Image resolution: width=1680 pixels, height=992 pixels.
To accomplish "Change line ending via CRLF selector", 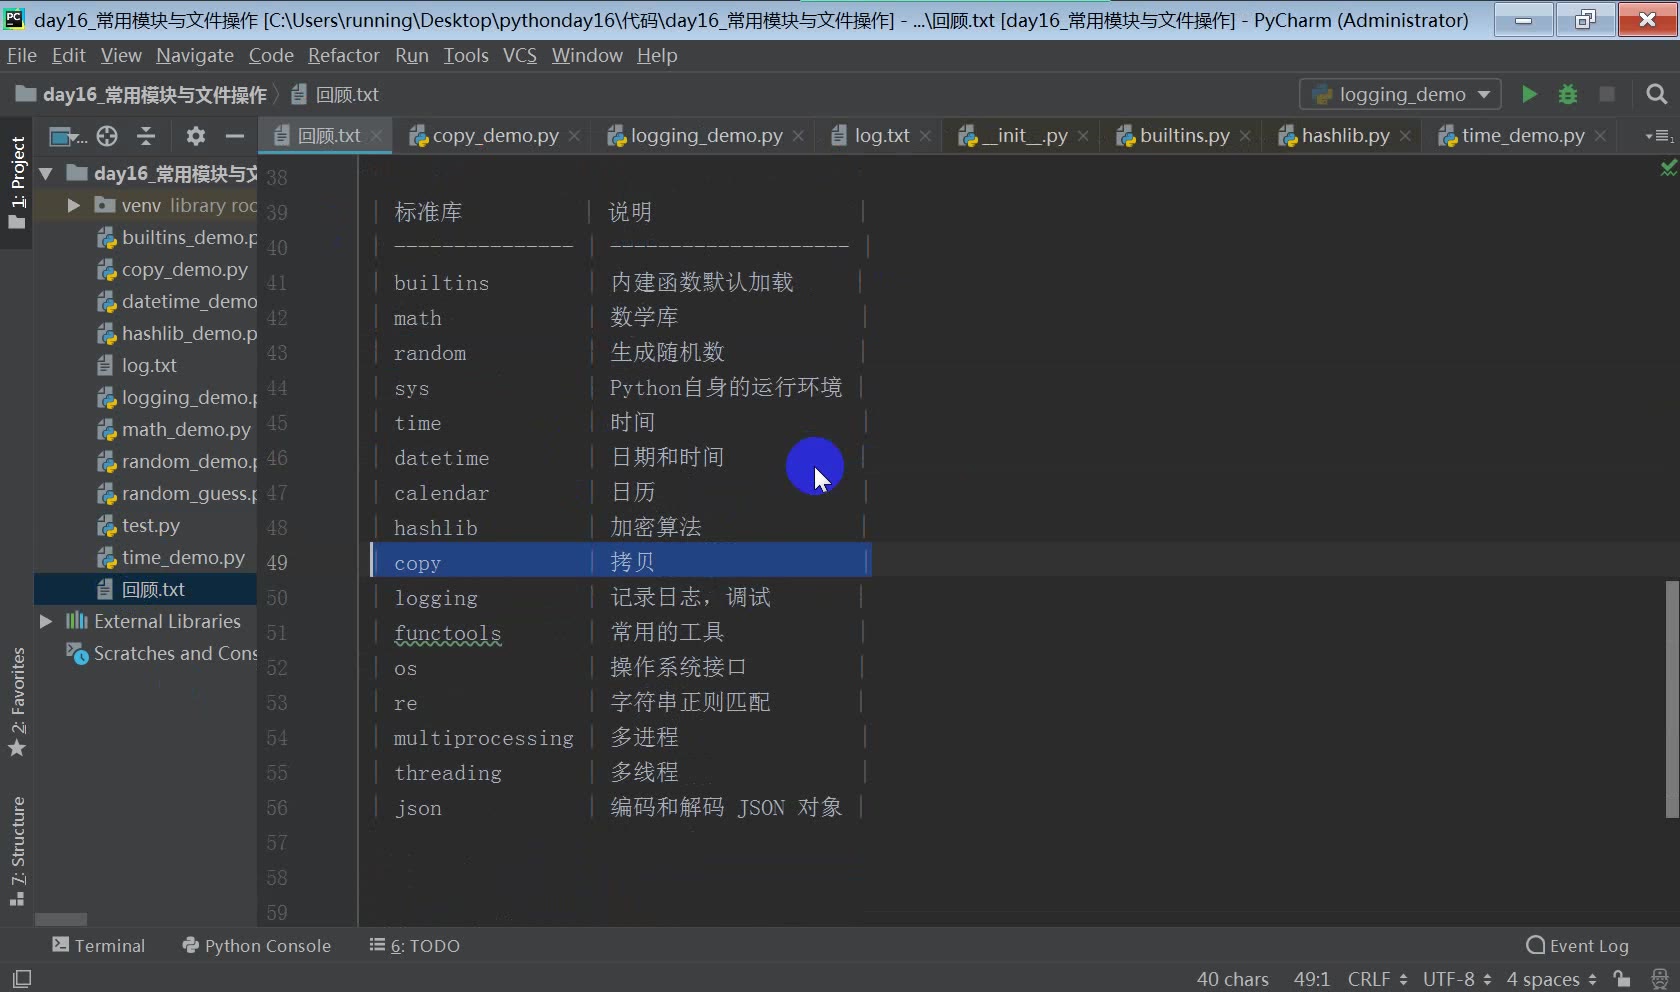I will coord(1375,978).
